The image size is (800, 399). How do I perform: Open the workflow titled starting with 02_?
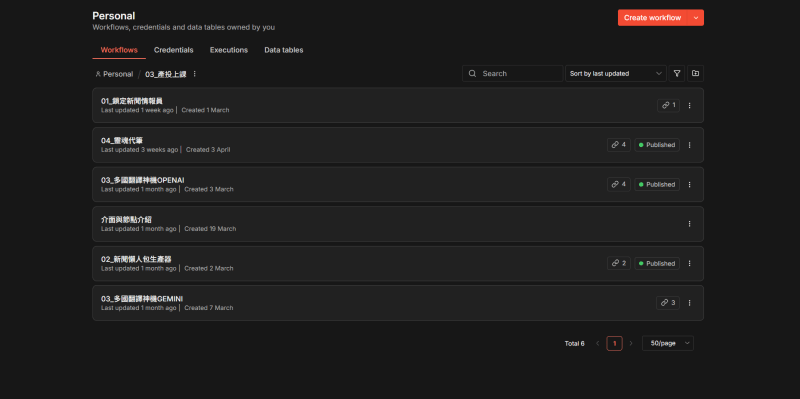[136, 259]
